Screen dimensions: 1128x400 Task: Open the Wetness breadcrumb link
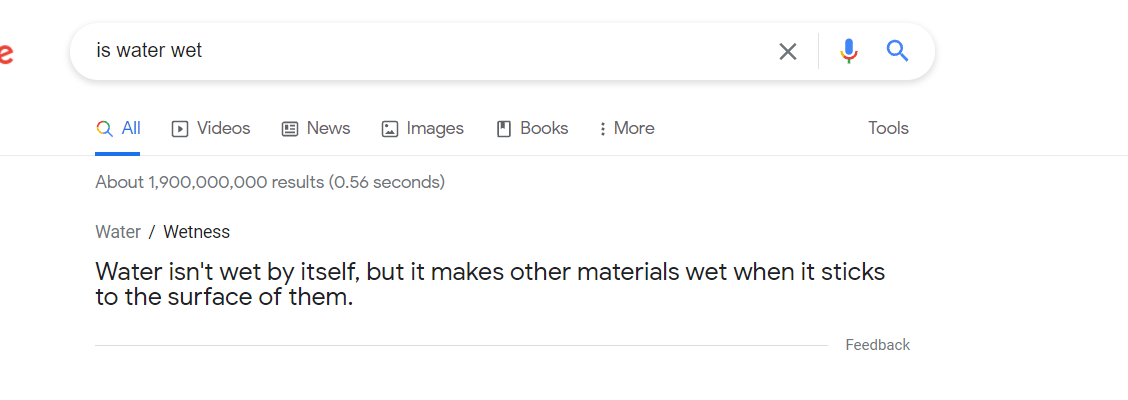pyautogui.click(x=196, y=232)
